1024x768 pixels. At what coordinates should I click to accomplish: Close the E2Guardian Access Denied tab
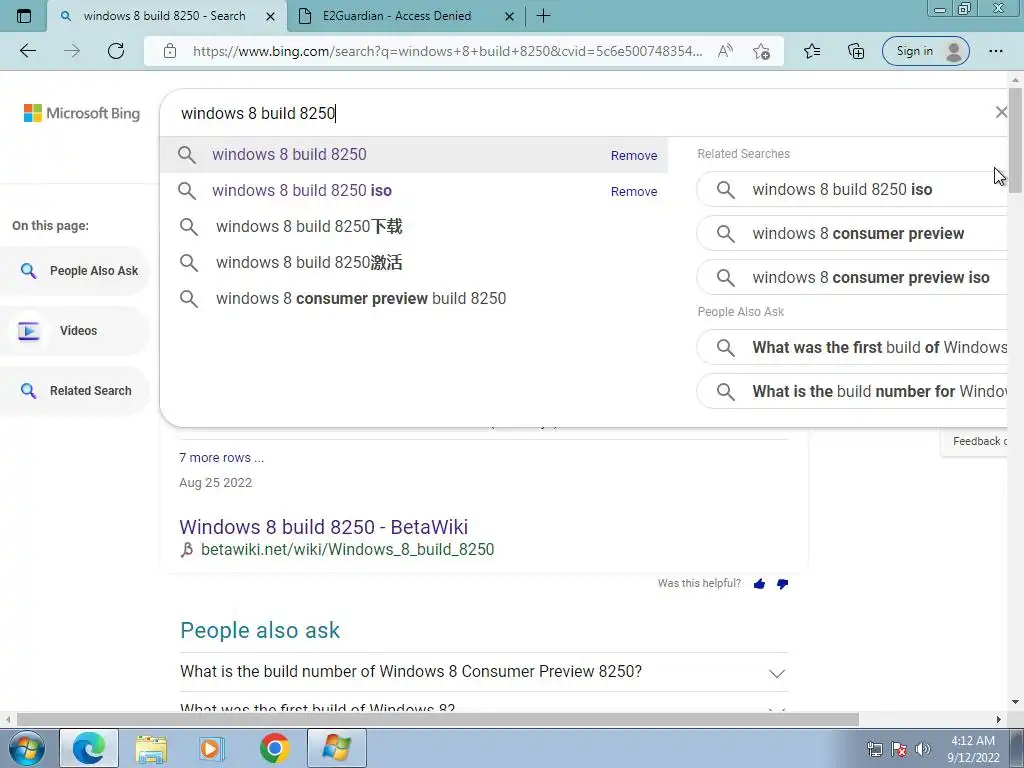(509, 16)
